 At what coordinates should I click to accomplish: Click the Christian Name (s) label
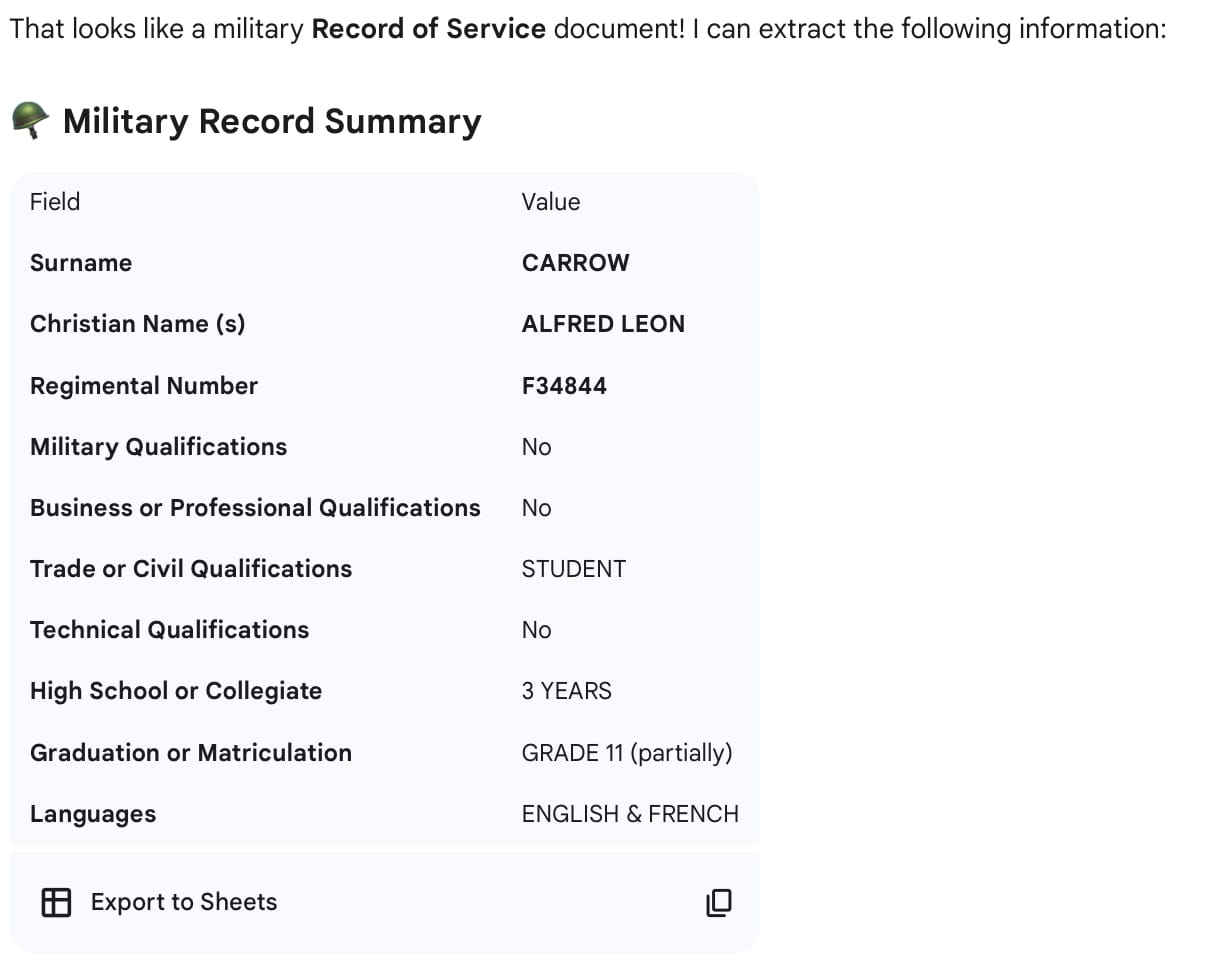click(137, 324)
